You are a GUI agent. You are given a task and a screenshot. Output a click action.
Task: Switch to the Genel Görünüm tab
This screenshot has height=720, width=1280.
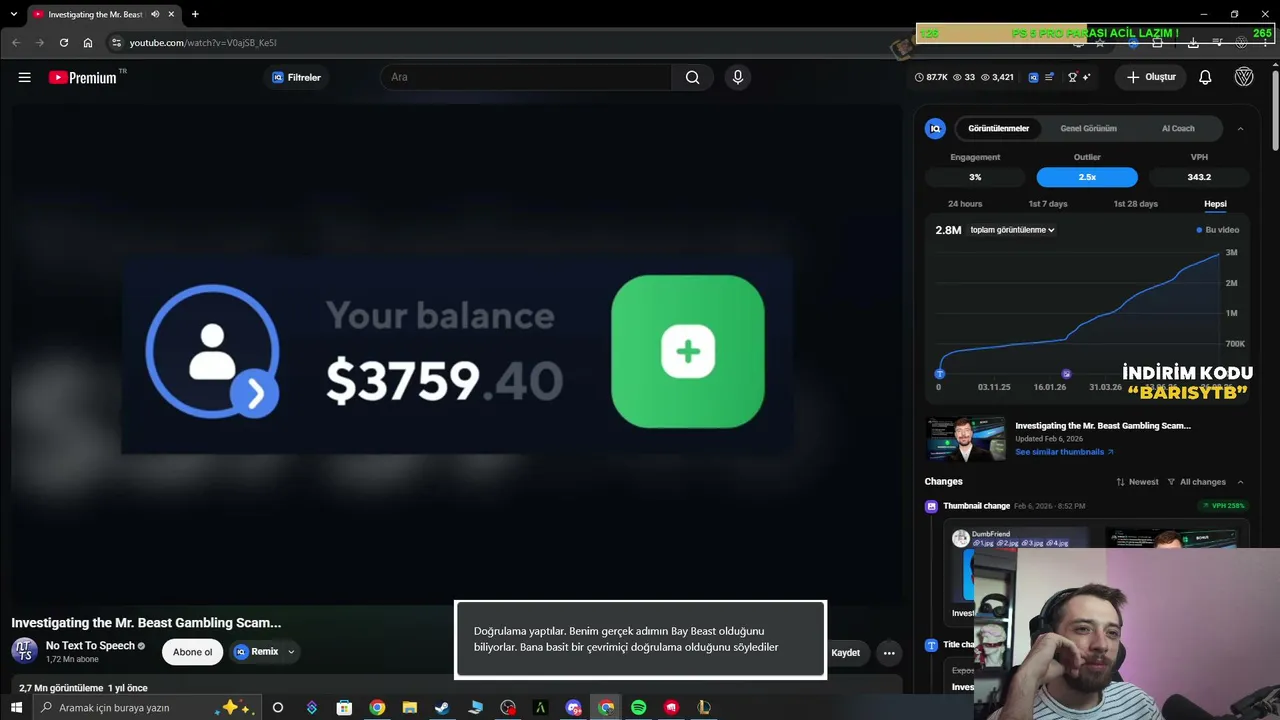(x=1088, y=128)
